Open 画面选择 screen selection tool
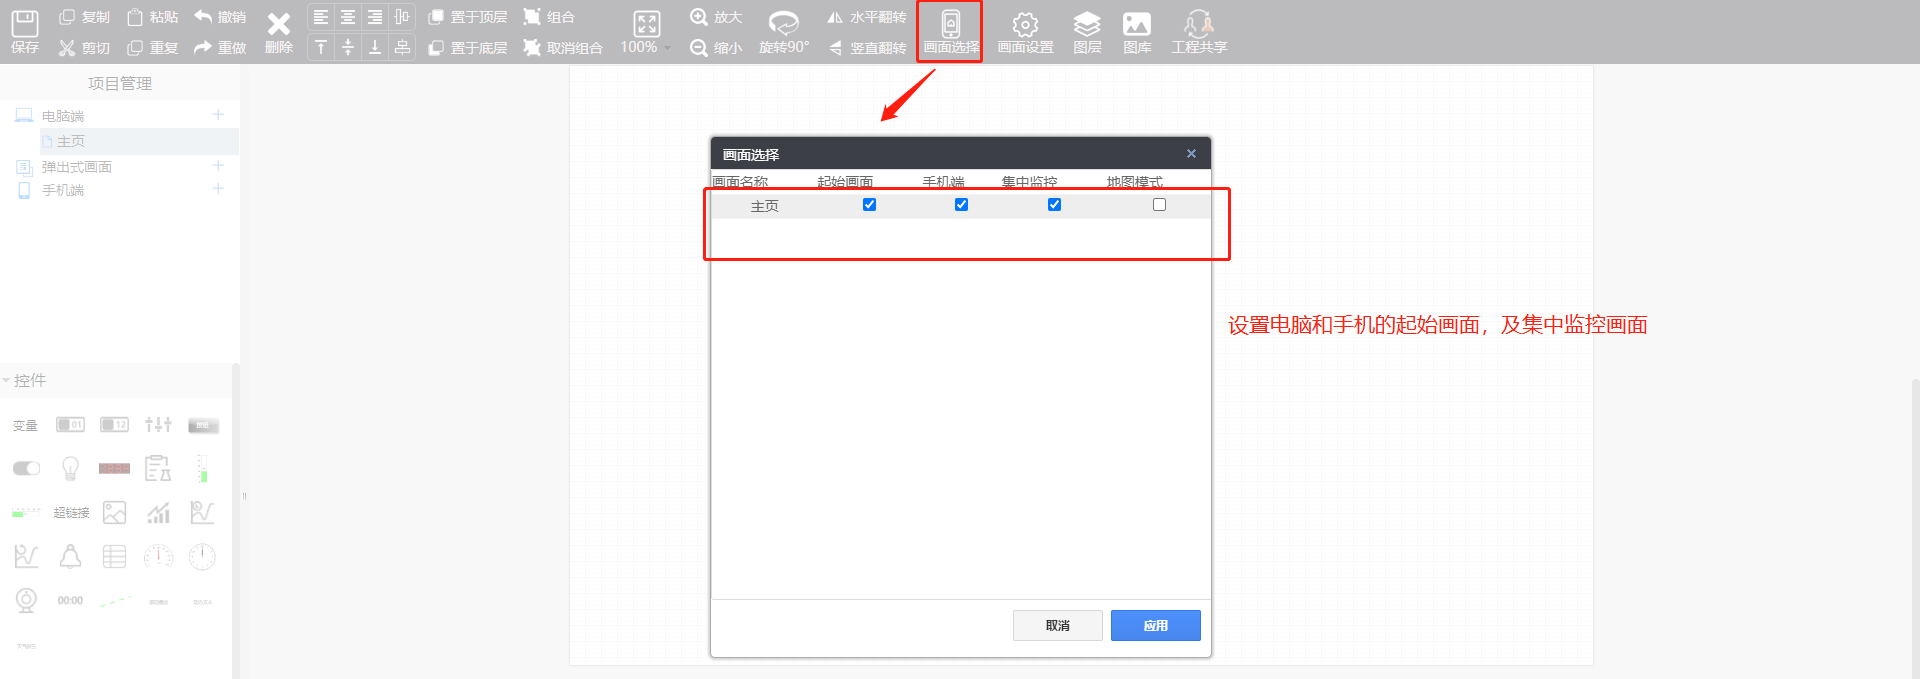The width and height of the screenshot is (1920, 679). click(951, 31)
